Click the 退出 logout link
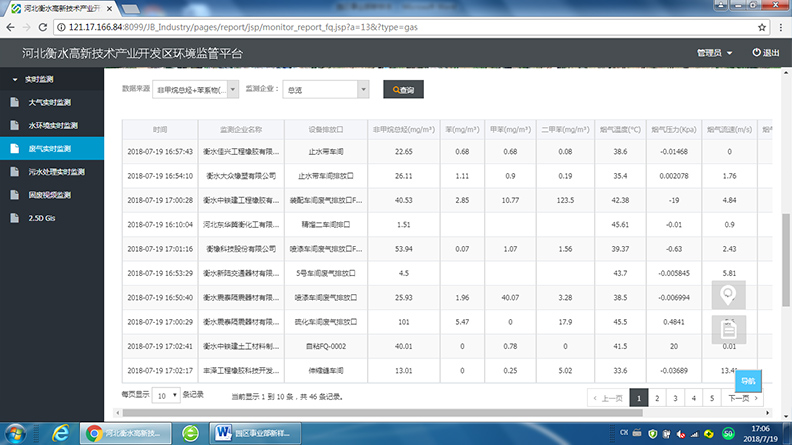Screen dimensions: 792x445 pos(766,53)
